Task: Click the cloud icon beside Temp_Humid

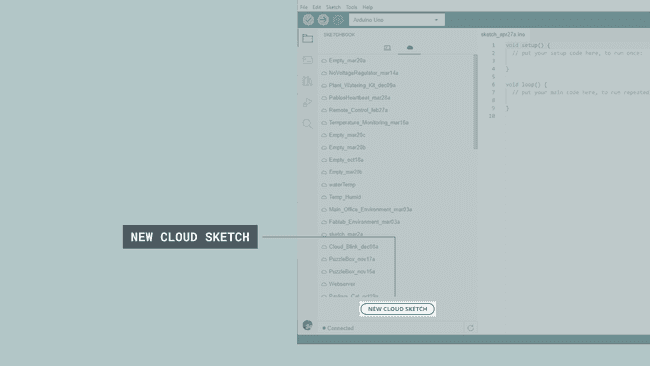Action: click(x=324, y=197)
